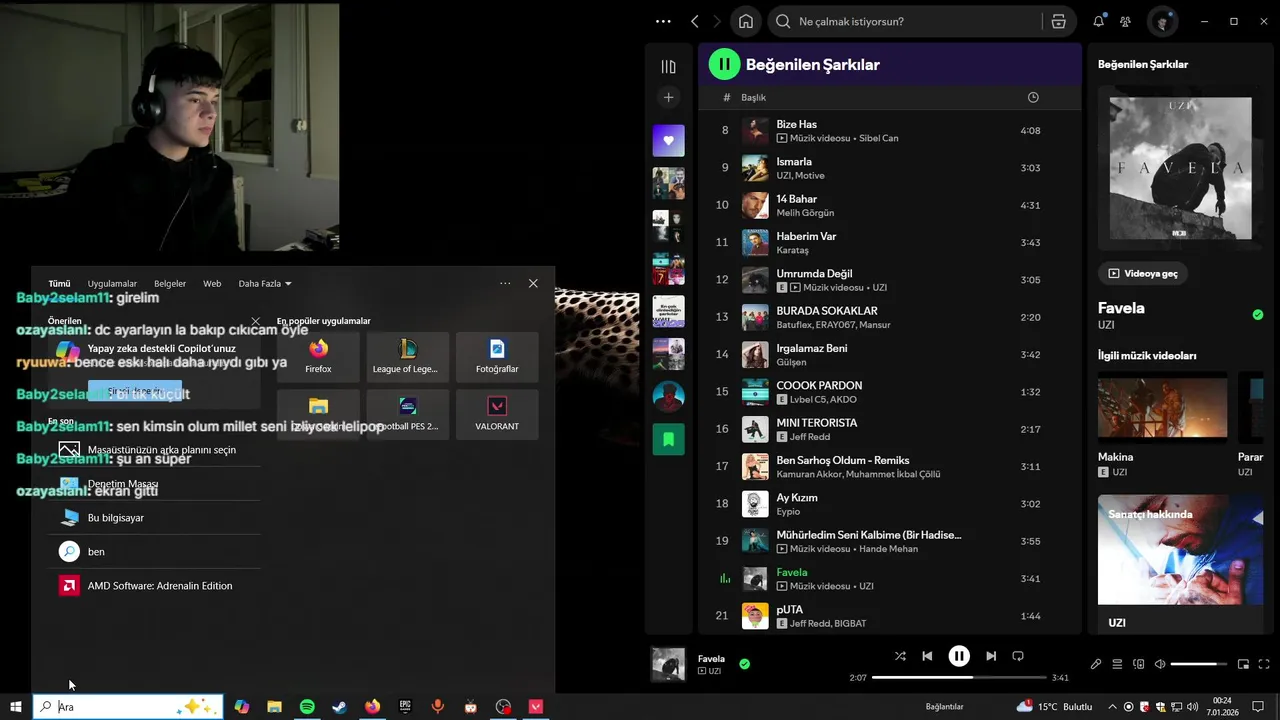Open the green bookmark Episodes sidebar item

[668, 439]
